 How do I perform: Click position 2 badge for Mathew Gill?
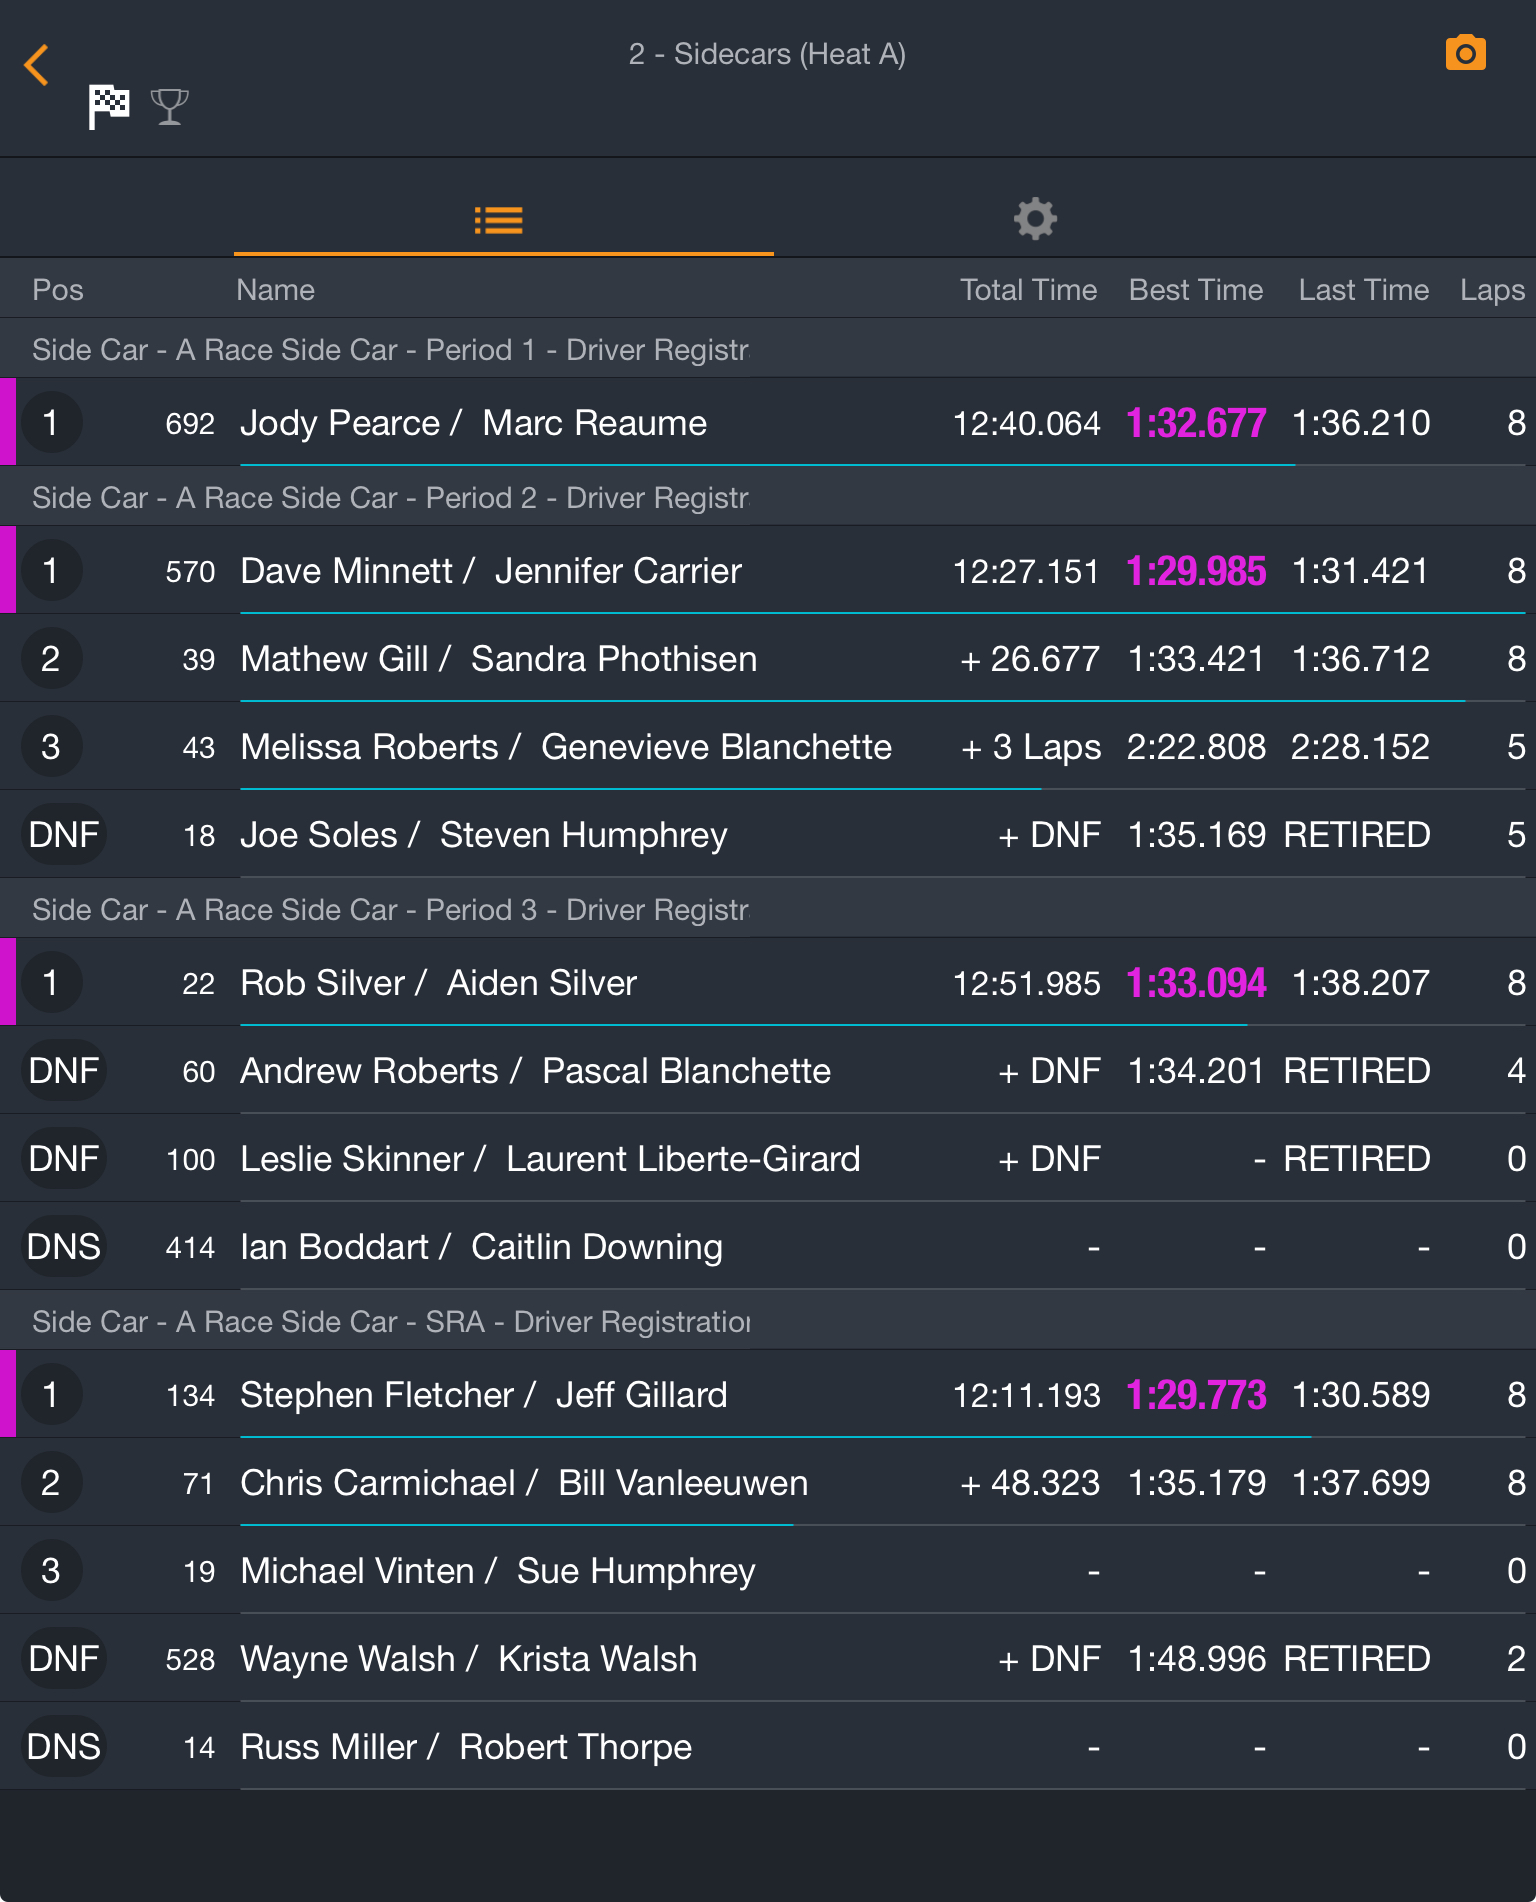[51, 659]
